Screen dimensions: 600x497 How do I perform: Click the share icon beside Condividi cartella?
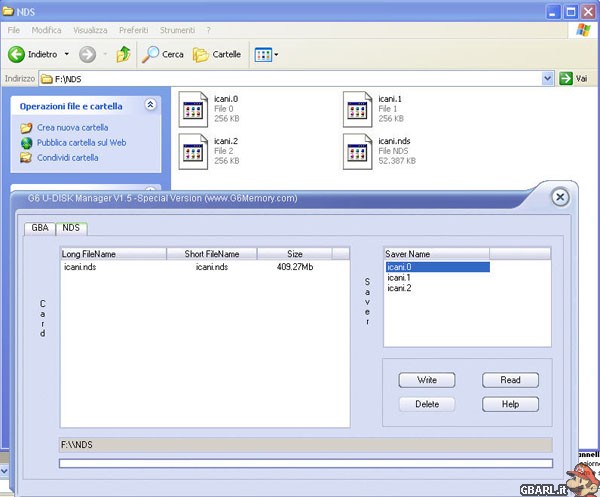click(x=26, y=158)
